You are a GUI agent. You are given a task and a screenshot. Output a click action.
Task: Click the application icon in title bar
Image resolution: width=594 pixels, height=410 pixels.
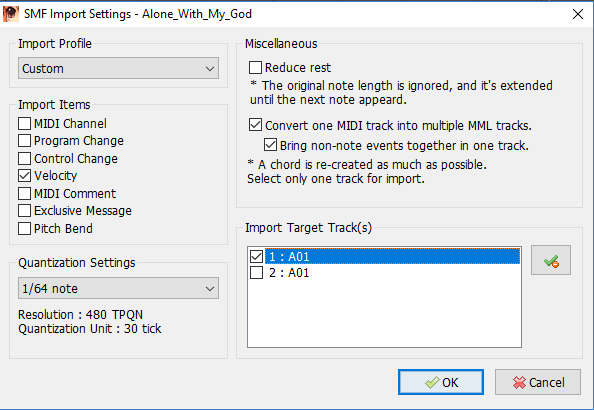point(11,14)
